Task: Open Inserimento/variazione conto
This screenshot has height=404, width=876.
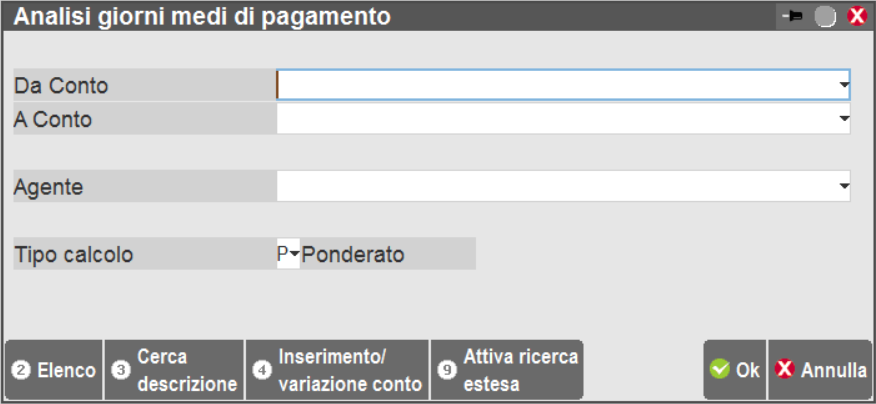Action: coord(337,370)
